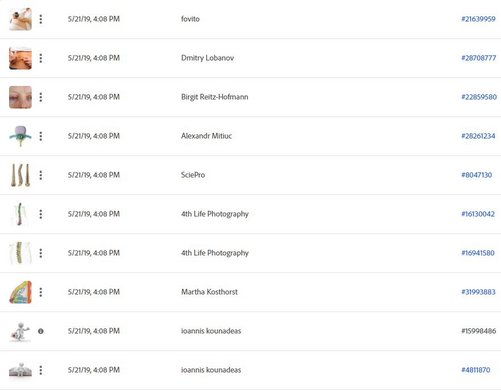The width and height of the screenshot is (501, 390).
Task: Open the three-dot menu in SciePro row
Action: point(41,175)
